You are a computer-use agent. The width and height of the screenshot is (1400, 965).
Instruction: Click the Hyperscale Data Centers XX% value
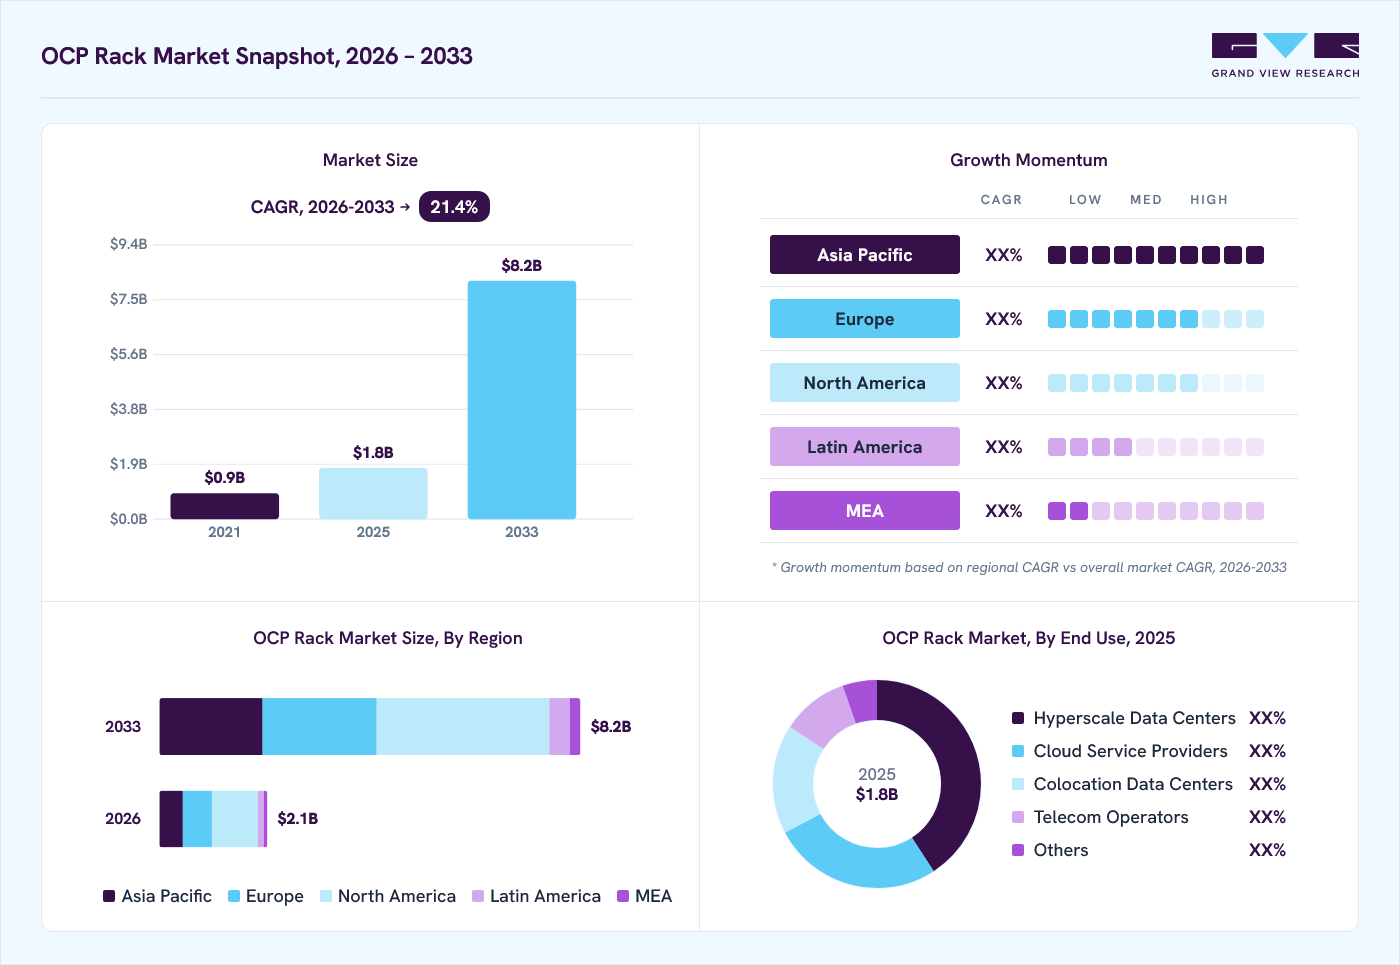tap(1267, 718)
